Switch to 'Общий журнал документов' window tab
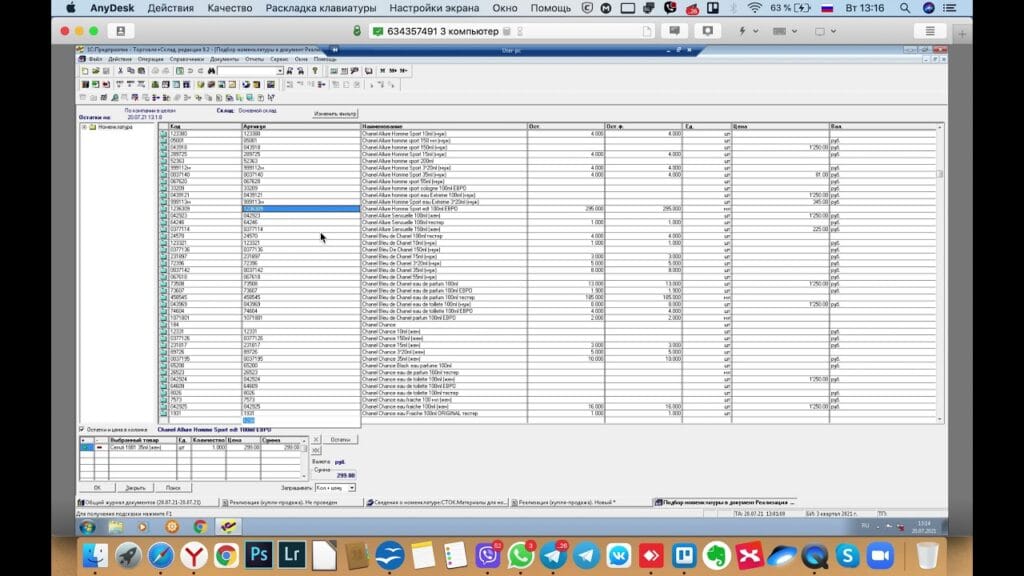This screenshot has height=576, width=1024. tap(140, 502)
